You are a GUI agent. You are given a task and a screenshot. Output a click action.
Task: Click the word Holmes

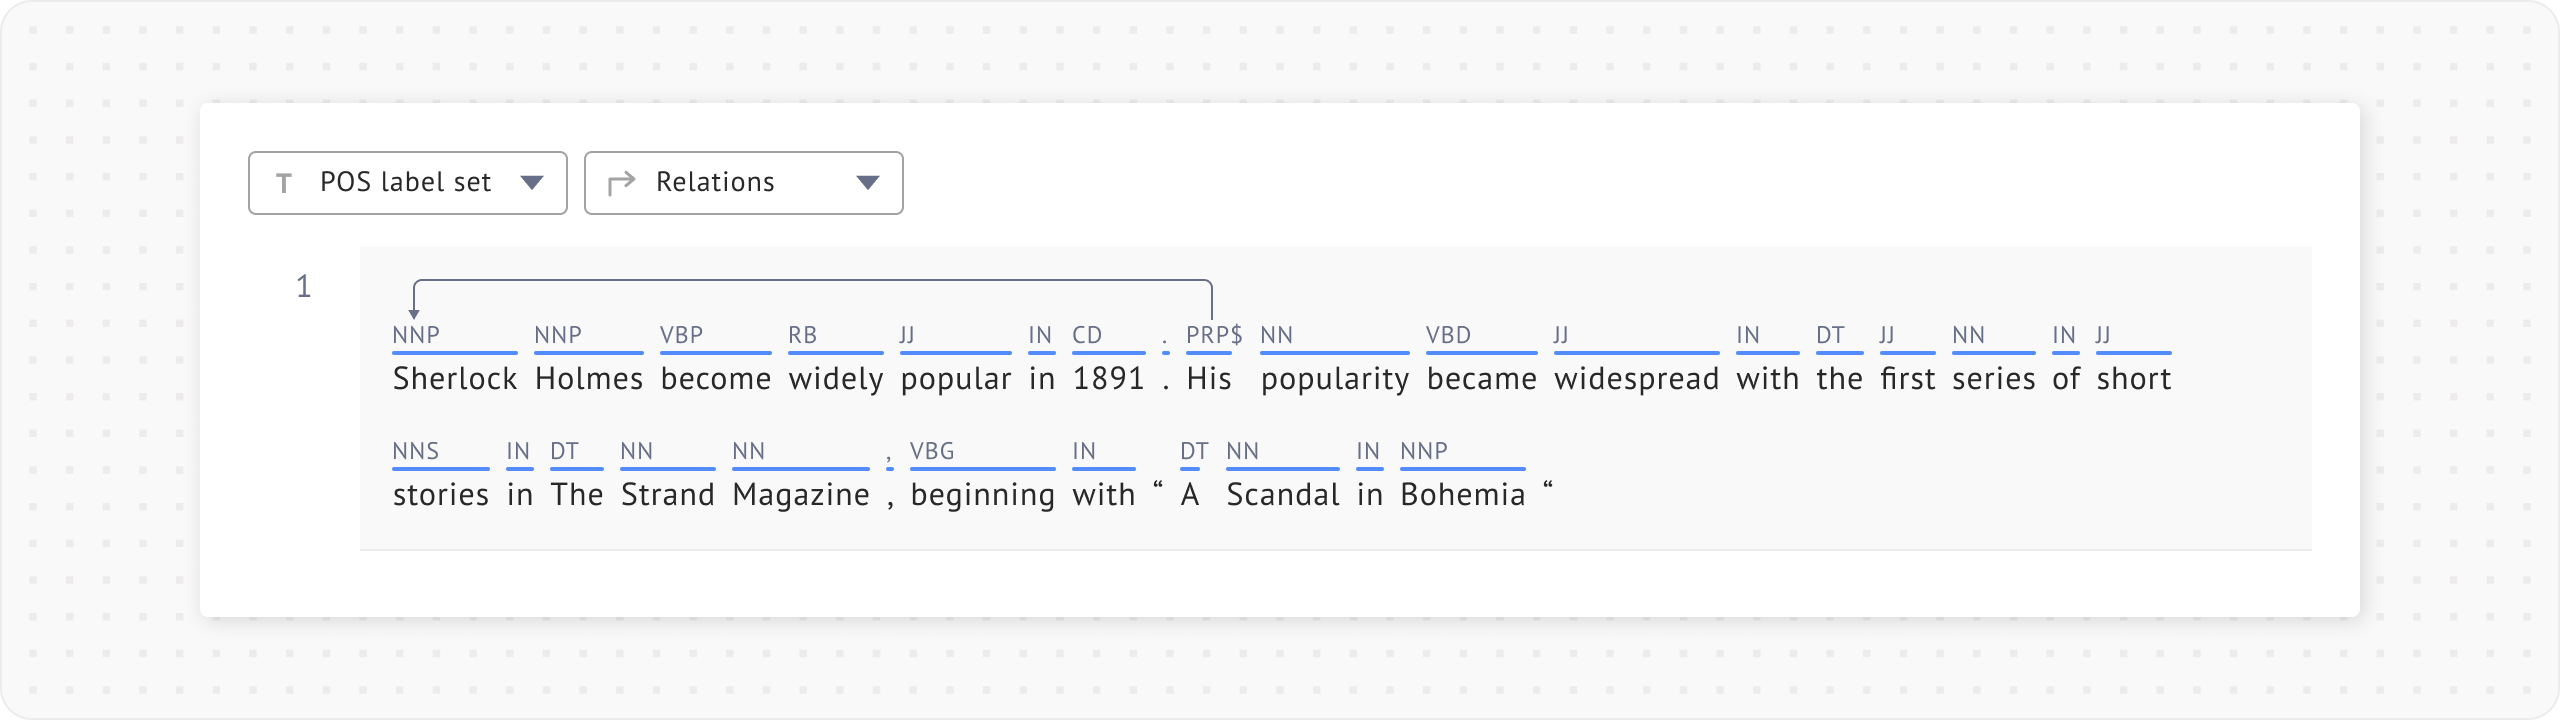point(589,379)
